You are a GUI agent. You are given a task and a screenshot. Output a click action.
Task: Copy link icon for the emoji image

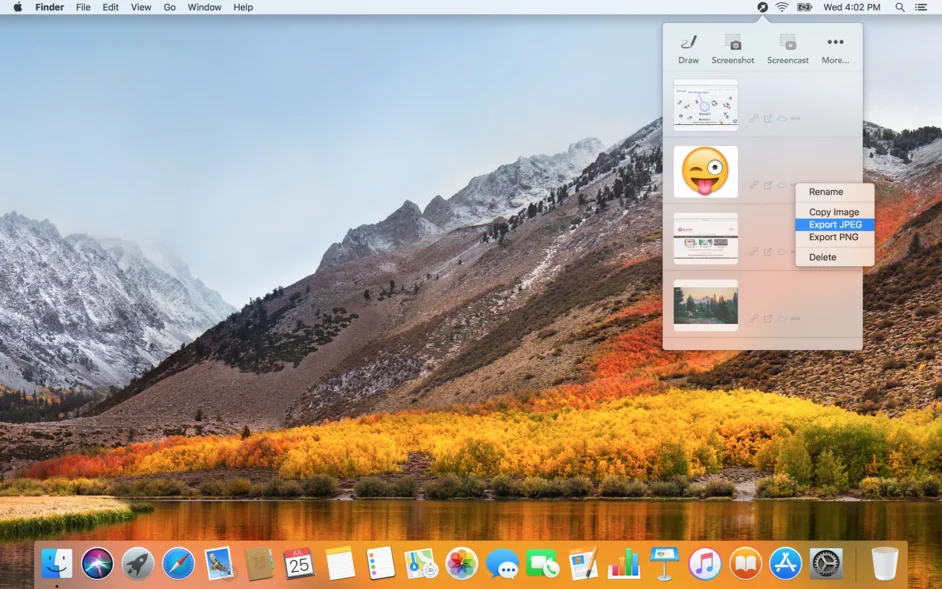pyautogui.click(x=754, y=185)
